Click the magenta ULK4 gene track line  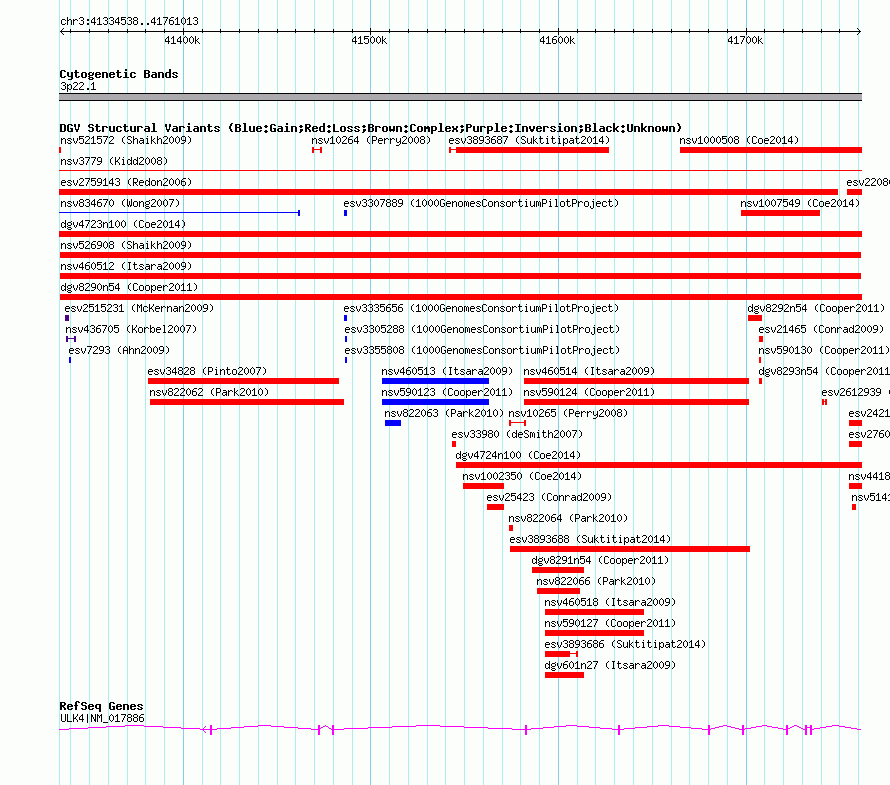[x=460, y=729]
